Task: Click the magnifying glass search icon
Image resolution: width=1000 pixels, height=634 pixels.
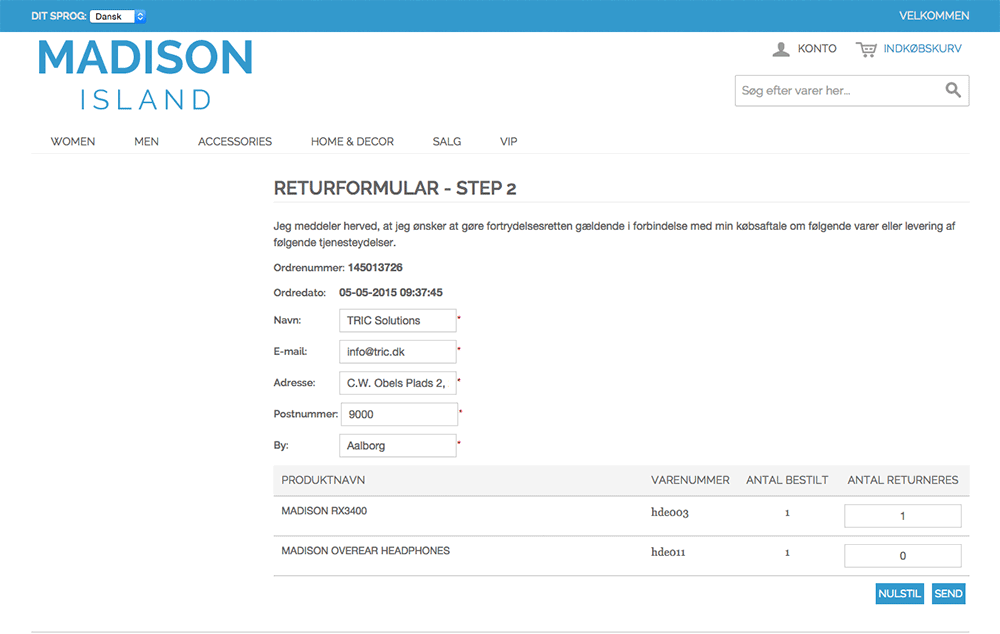Action: coord(953,90)
